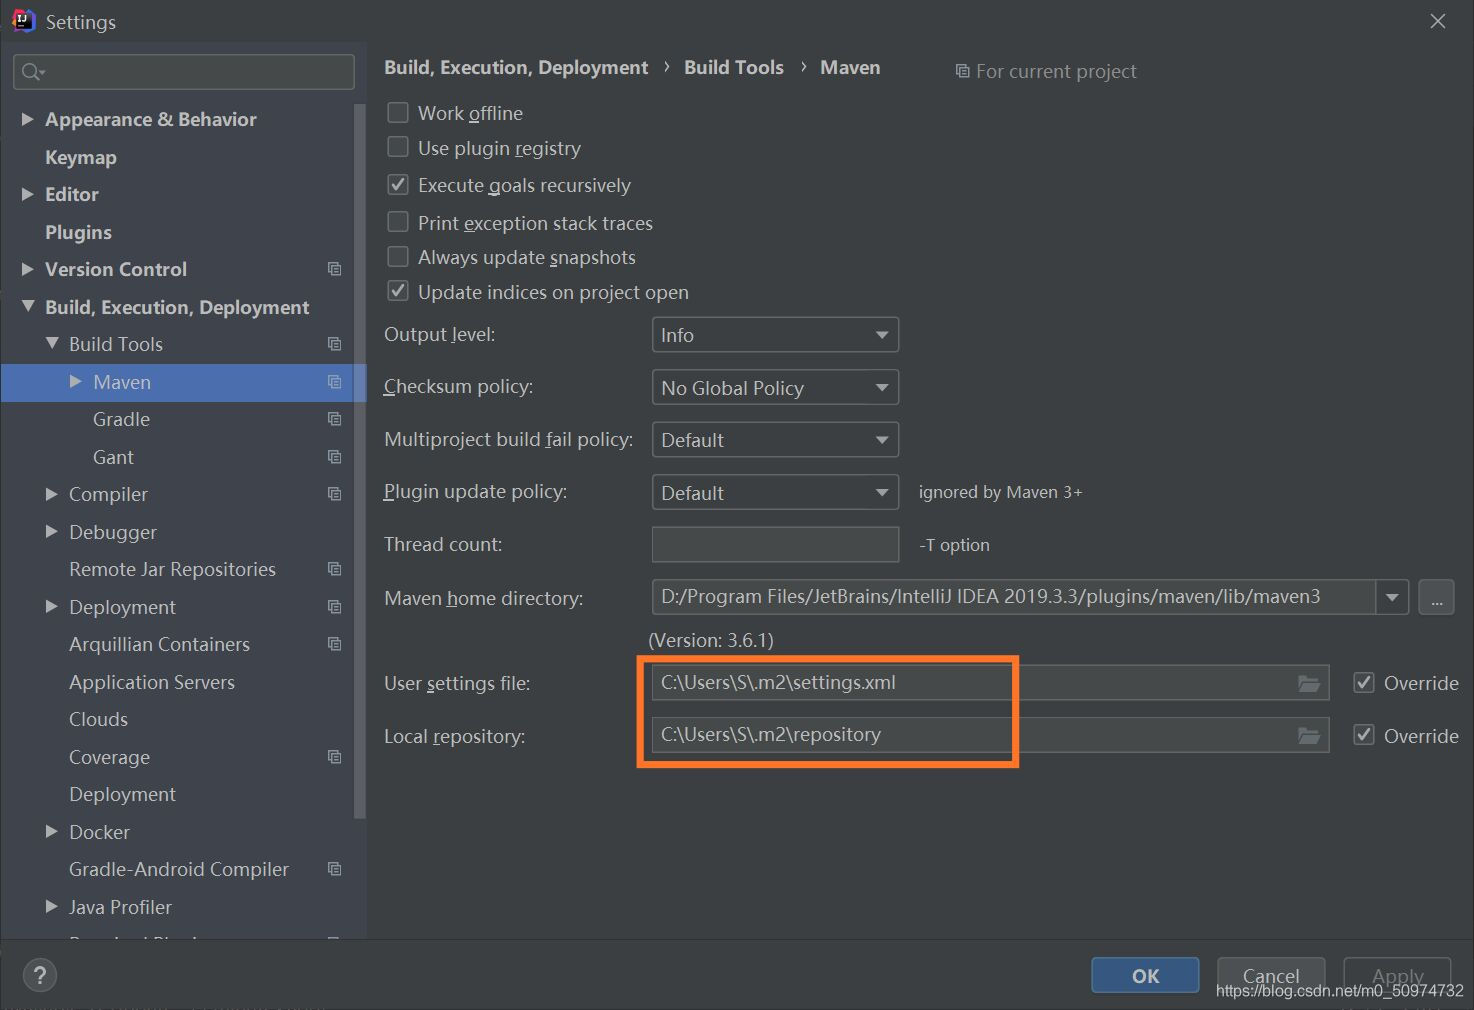
Task: Open Clouds settings page
Action: (98, 719)
